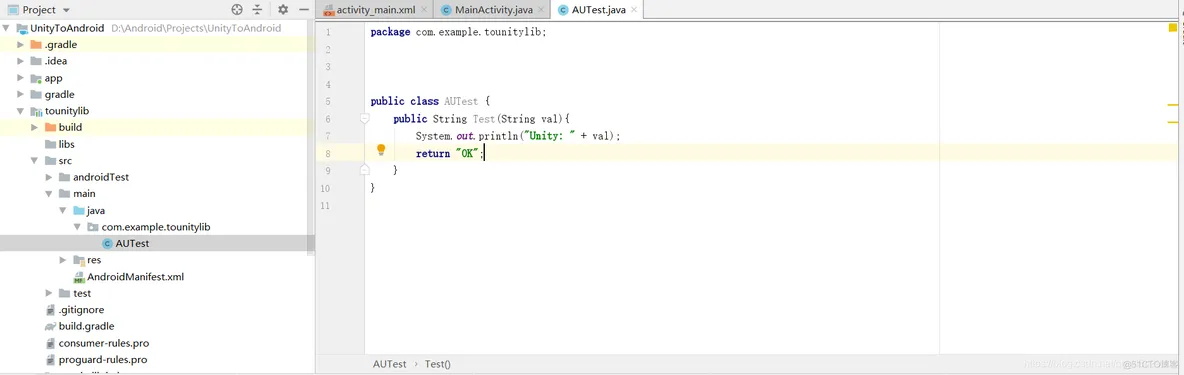Expand the gradle folder arrow

click(x=21, y=94)
